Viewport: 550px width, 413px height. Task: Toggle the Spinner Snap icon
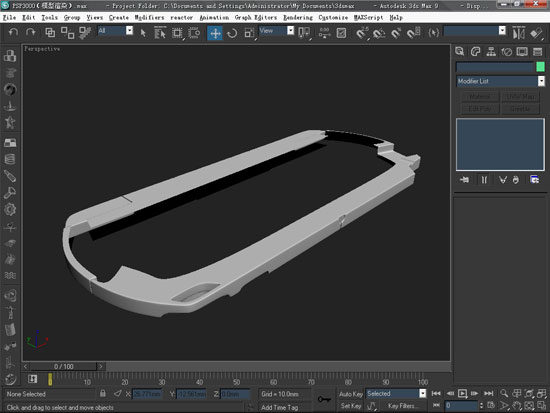(413, 33)
